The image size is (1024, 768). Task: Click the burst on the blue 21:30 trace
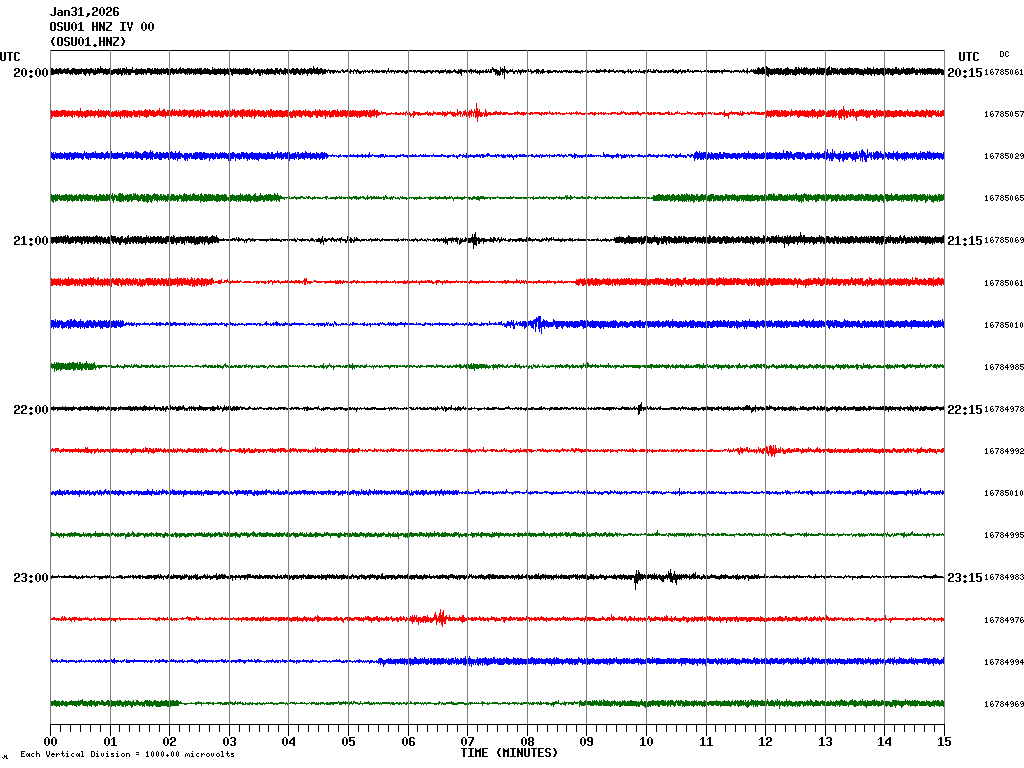(538, 323)
